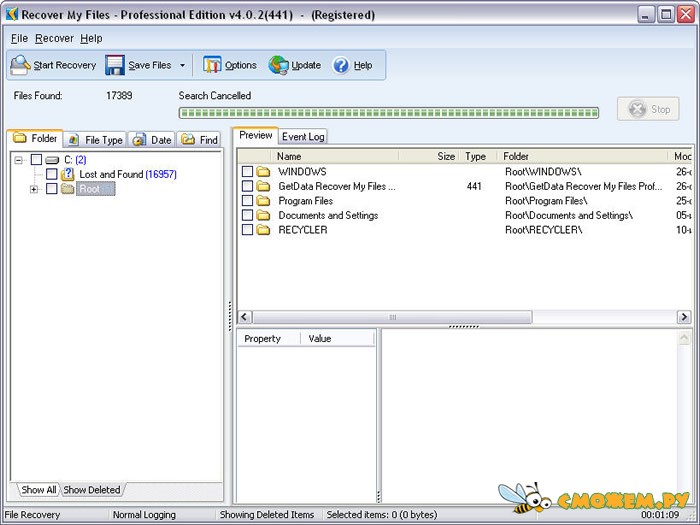The image size is (700, 525).
Task: Click the File Type tab icon
Action: (x=73, y=140)
